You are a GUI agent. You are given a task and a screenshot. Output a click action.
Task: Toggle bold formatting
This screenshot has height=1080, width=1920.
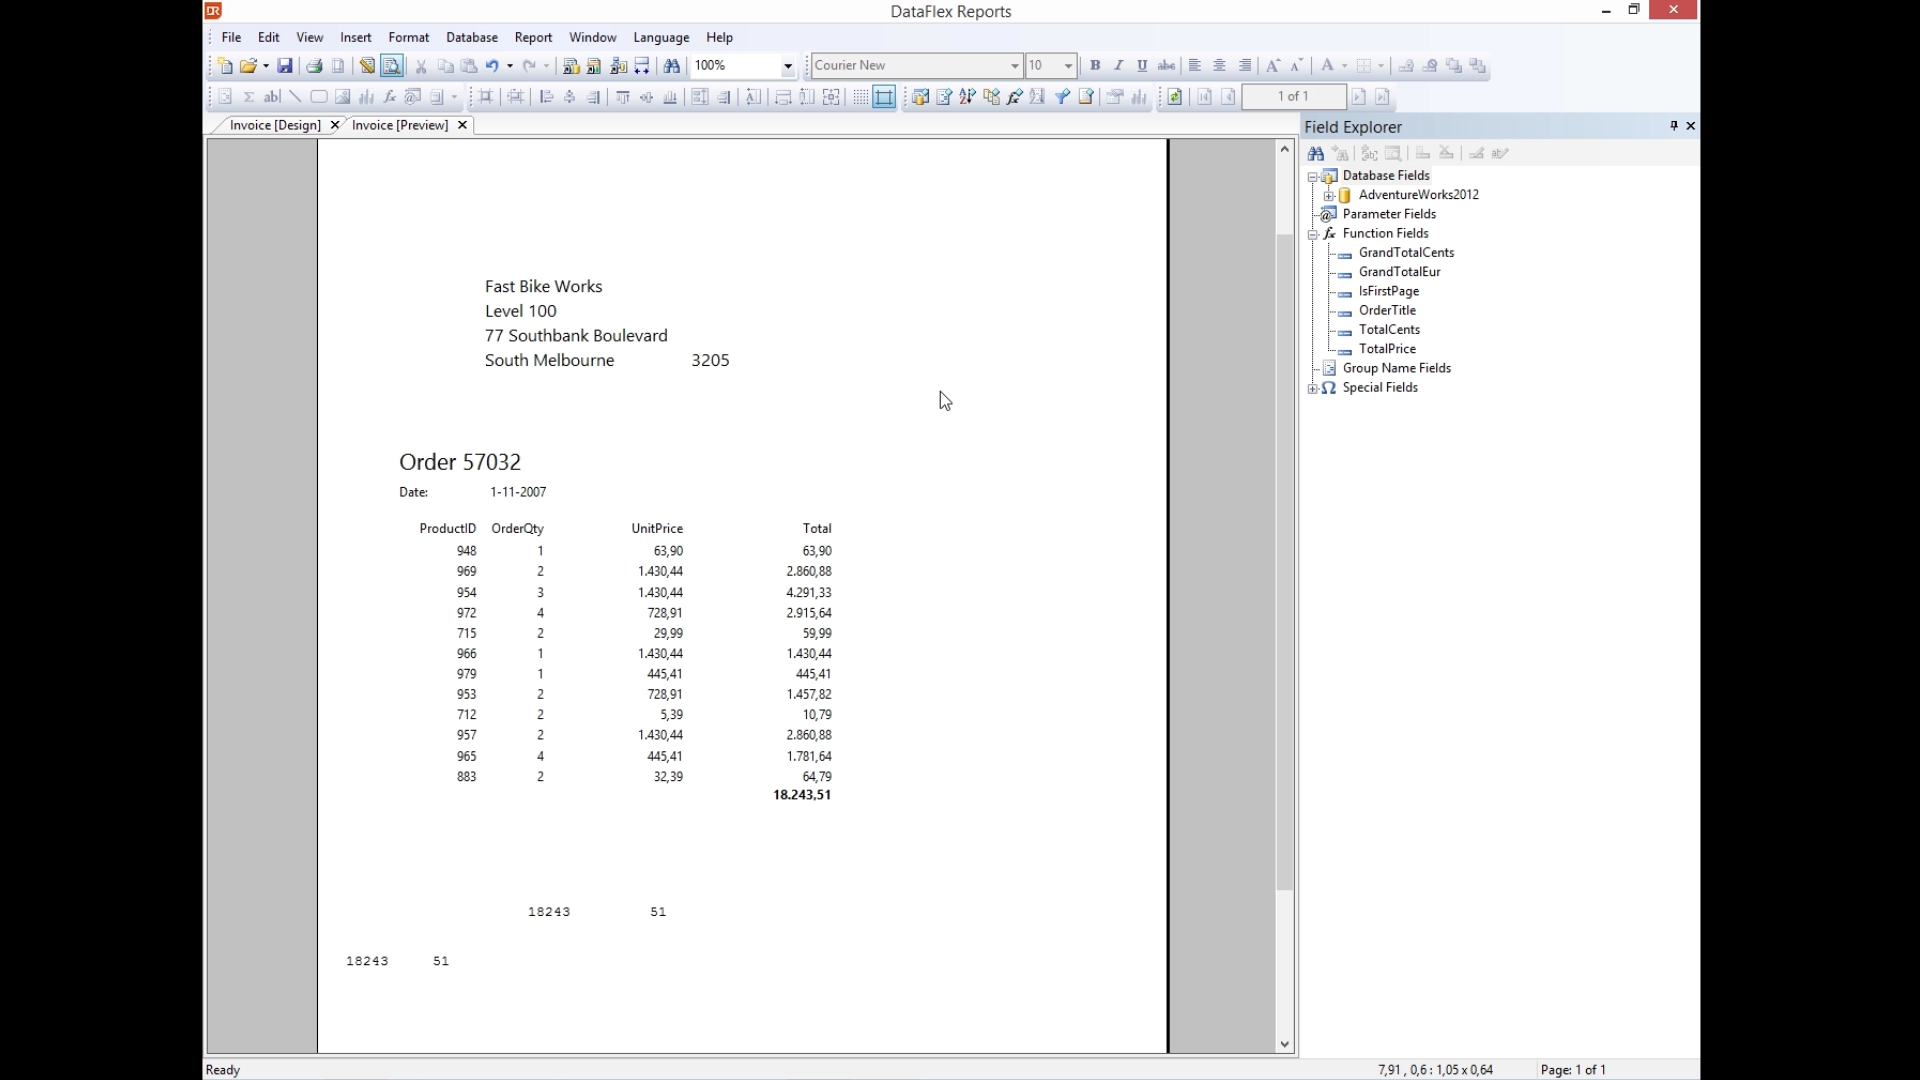1095,66
